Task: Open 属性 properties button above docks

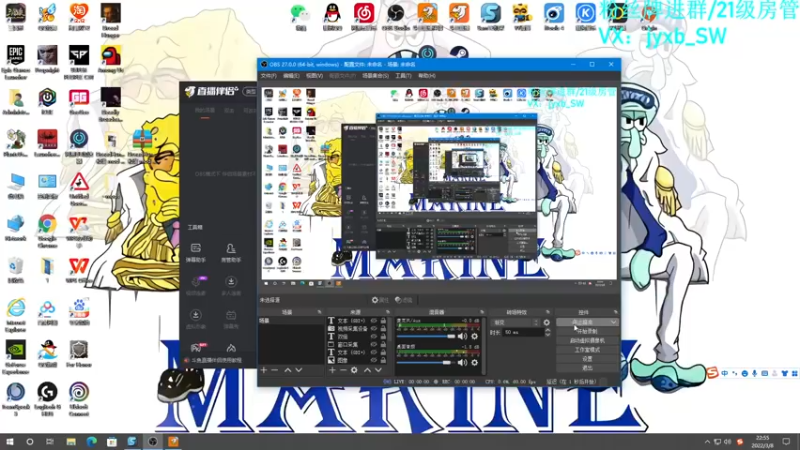Action: 380,300
